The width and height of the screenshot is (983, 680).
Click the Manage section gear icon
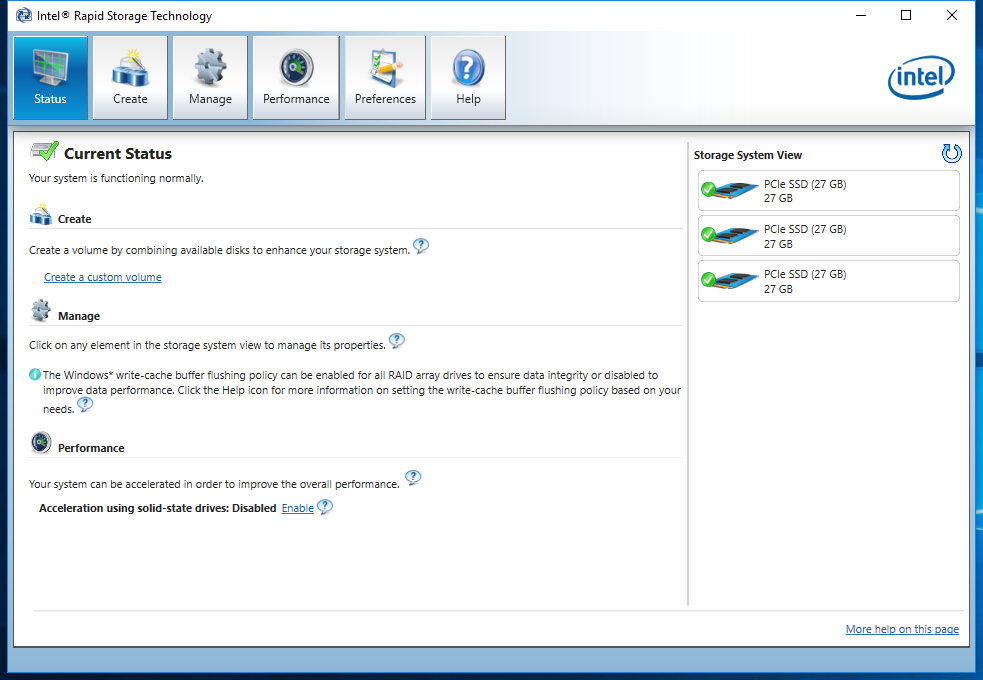(41, 310)
